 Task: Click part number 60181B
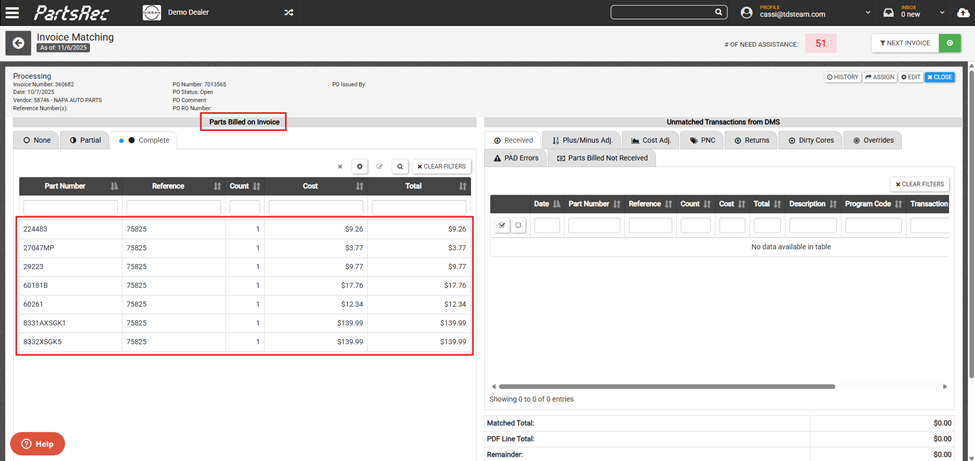click(36, 286)
